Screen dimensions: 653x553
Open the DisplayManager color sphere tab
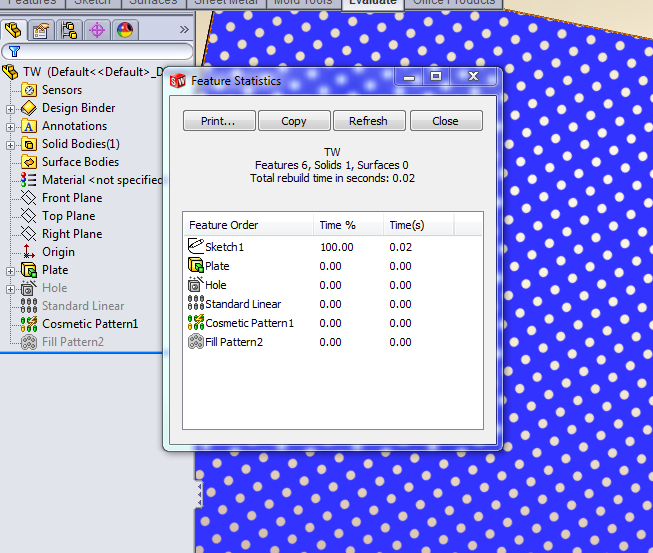(x=124, y=30)
